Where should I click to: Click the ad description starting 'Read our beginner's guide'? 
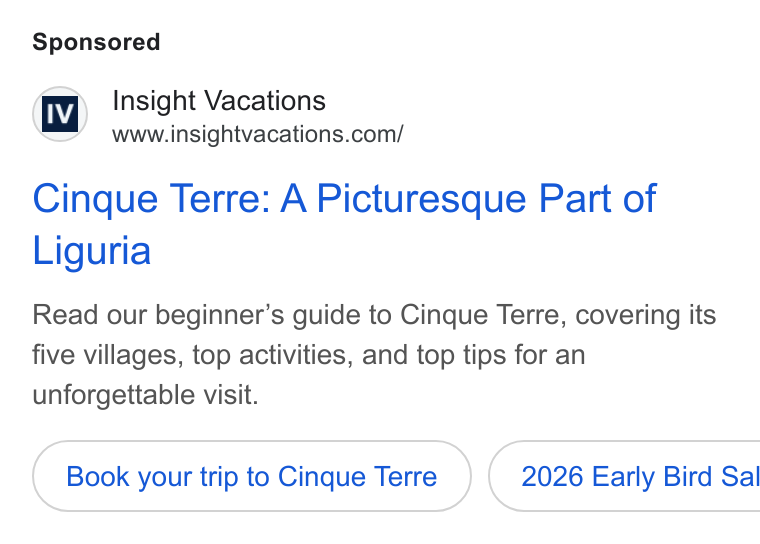374,354
